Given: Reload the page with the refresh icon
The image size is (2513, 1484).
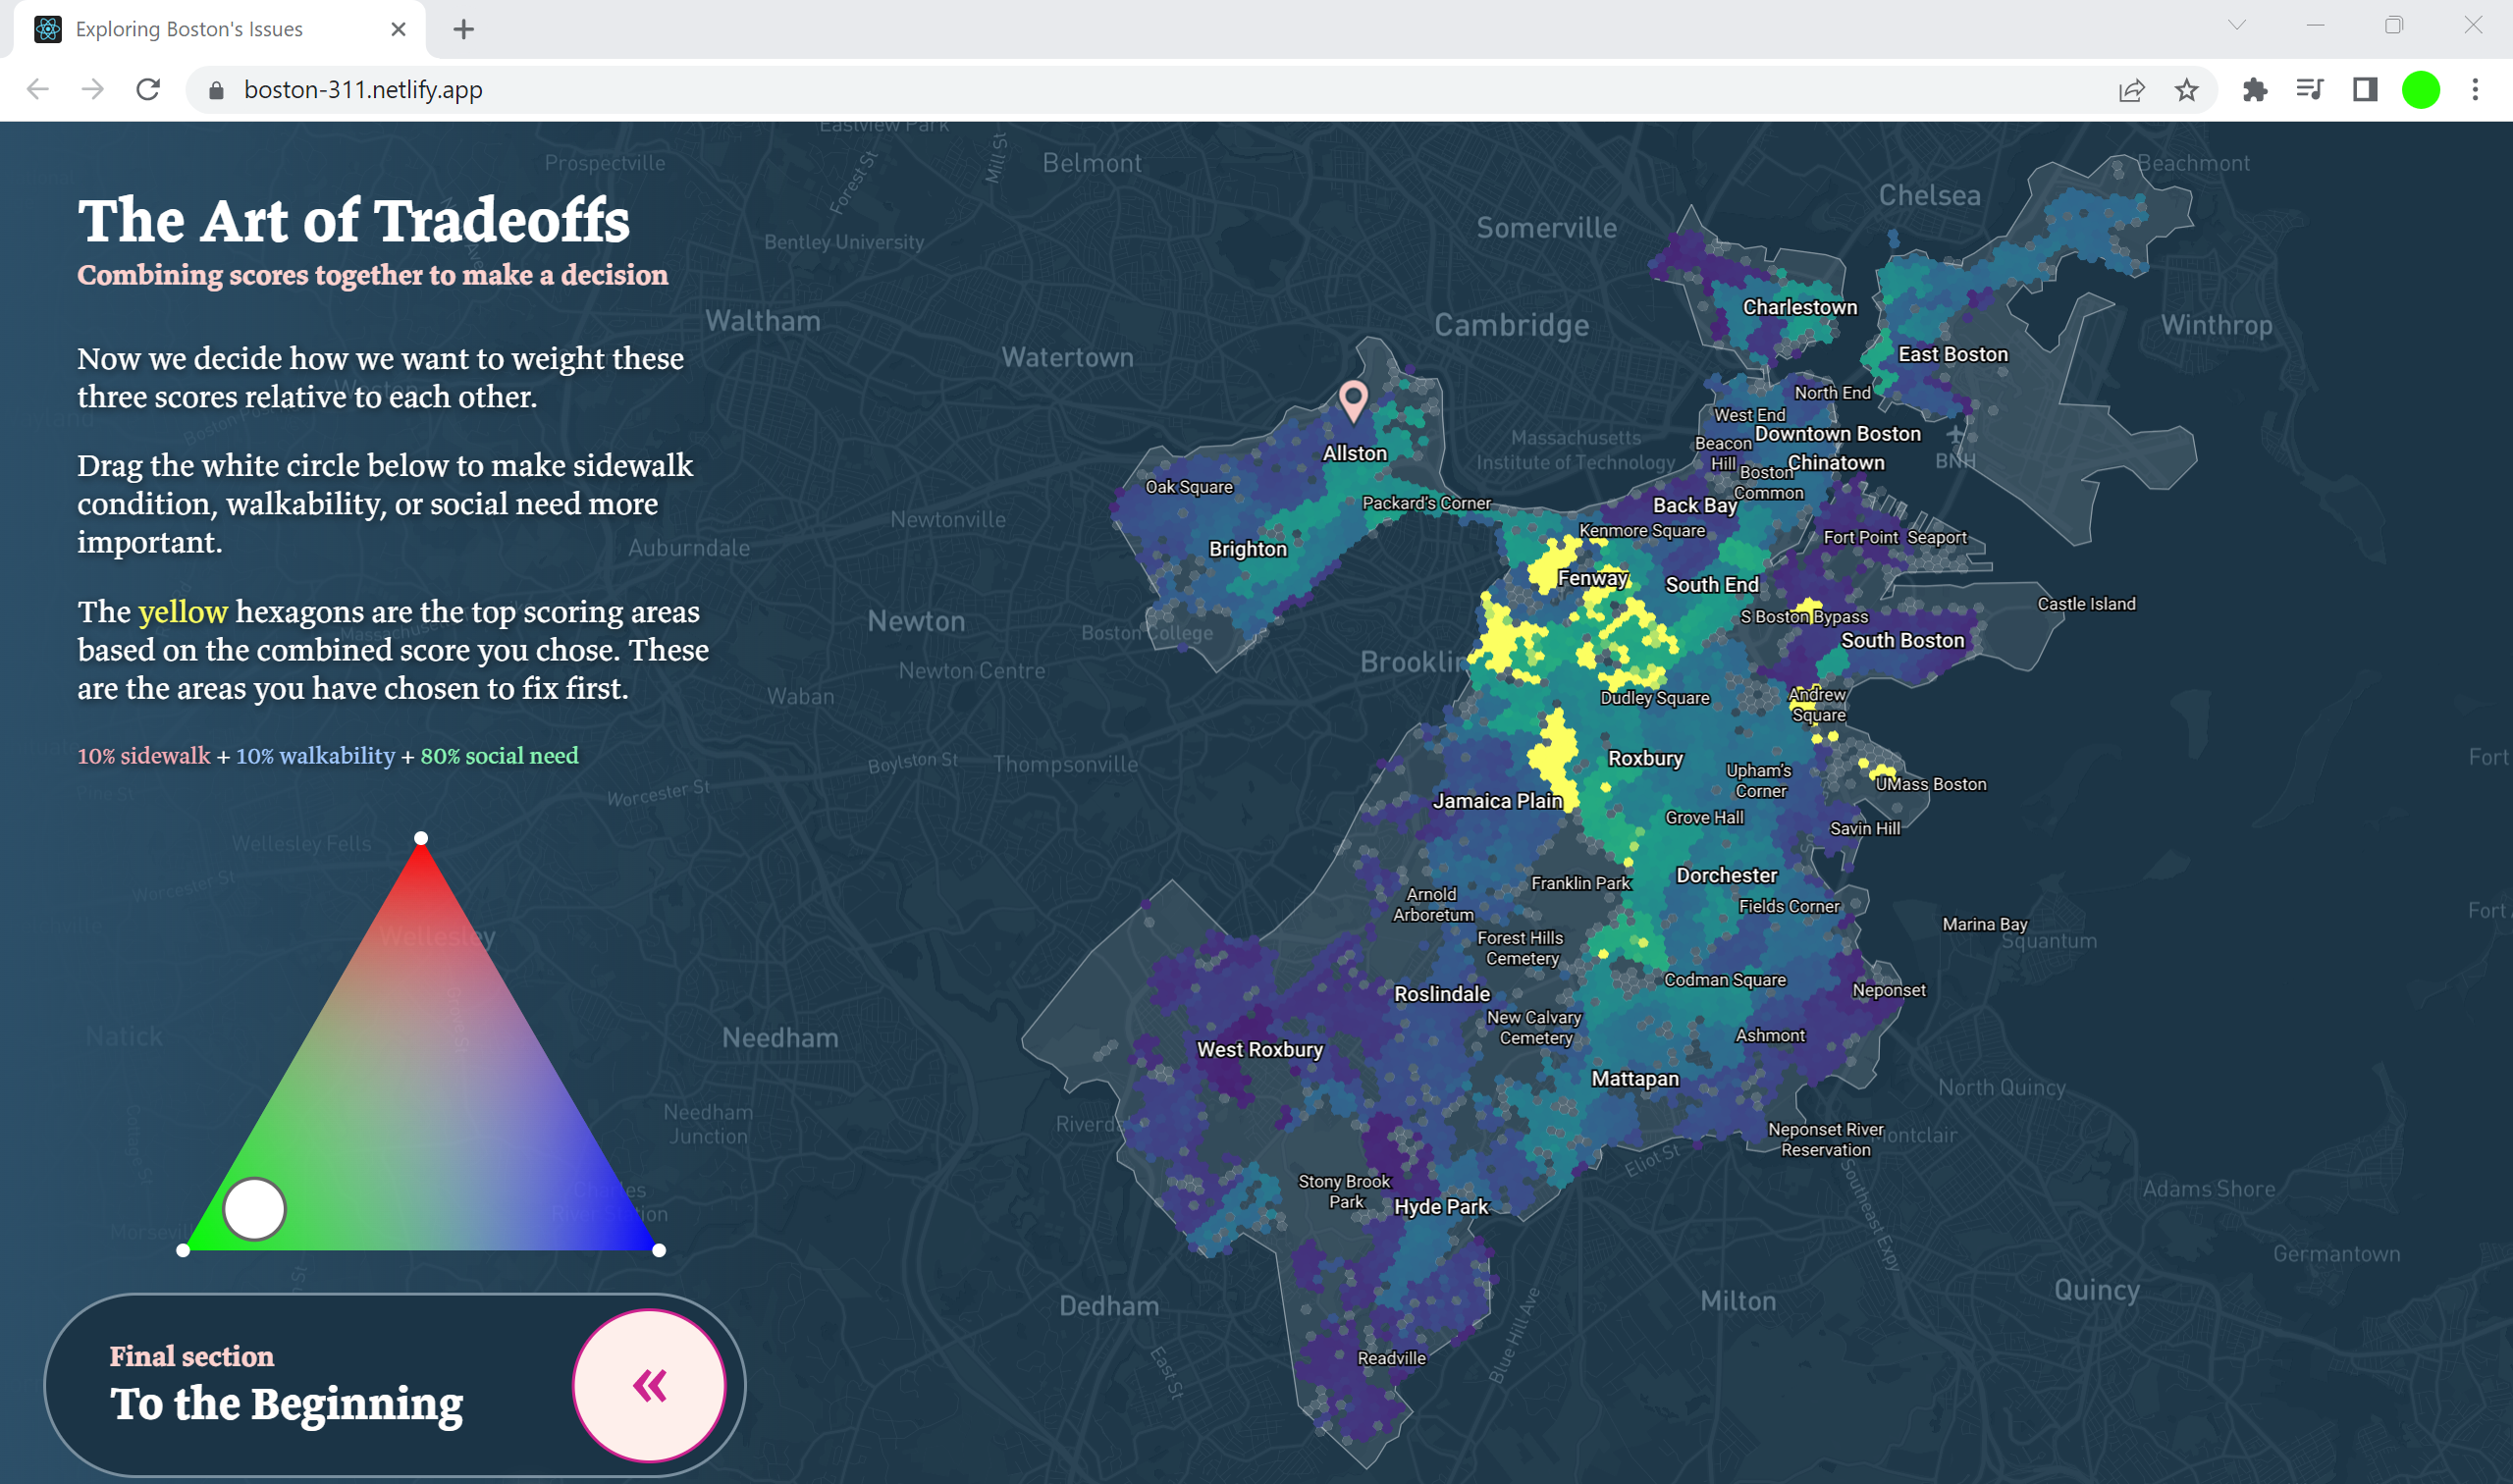Looking at the screenshot, I should (148, 90).
